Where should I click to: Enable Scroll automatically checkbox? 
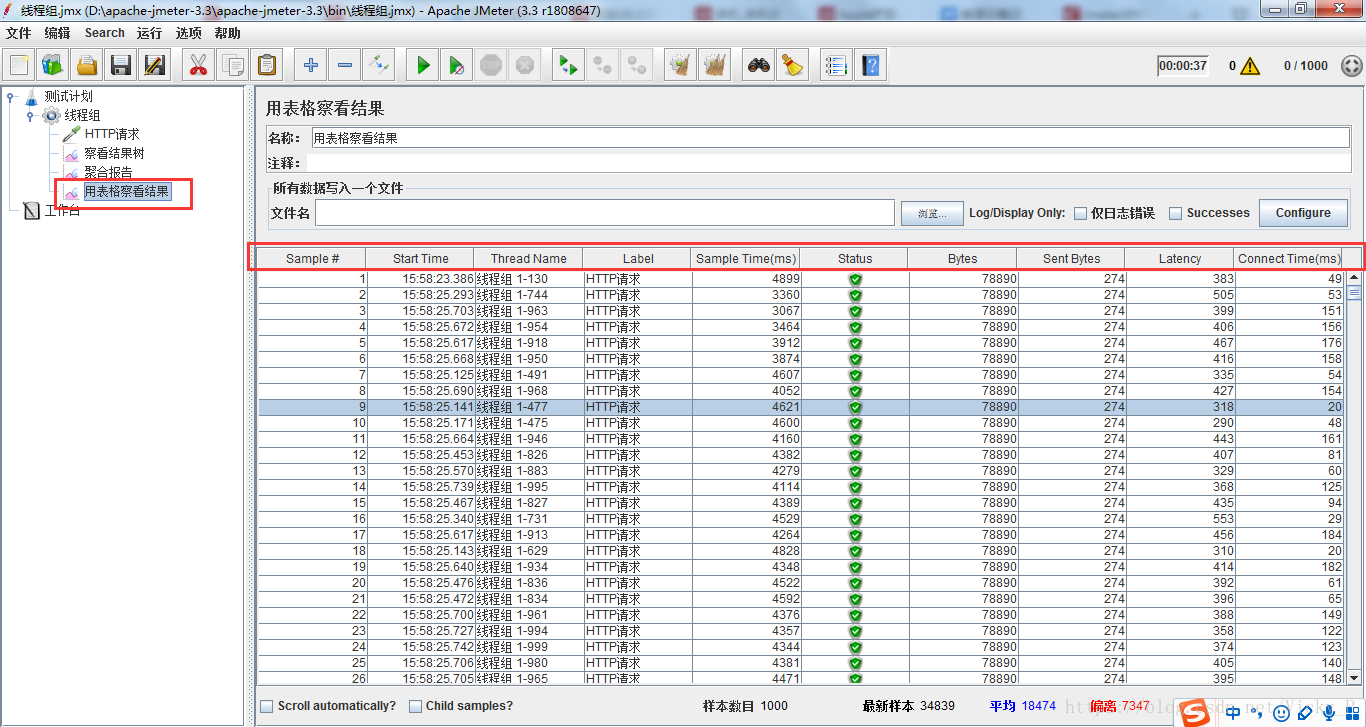pyautogui.click(x=267, y=706)
